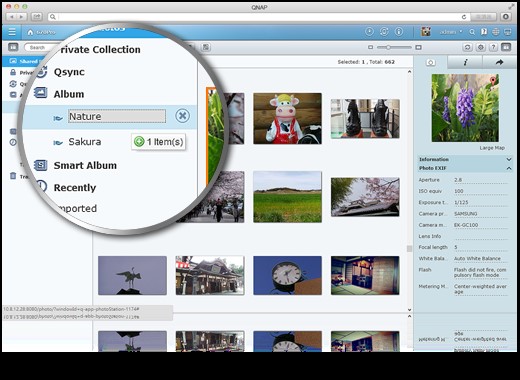The height and width of the screenshot is (380, 520).
Task: Open the event notifications info icon
Action: pos(399,32)
